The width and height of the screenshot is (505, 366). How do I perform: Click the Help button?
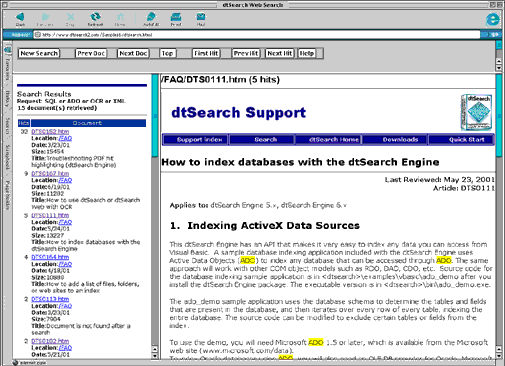(x=307, y=53)
